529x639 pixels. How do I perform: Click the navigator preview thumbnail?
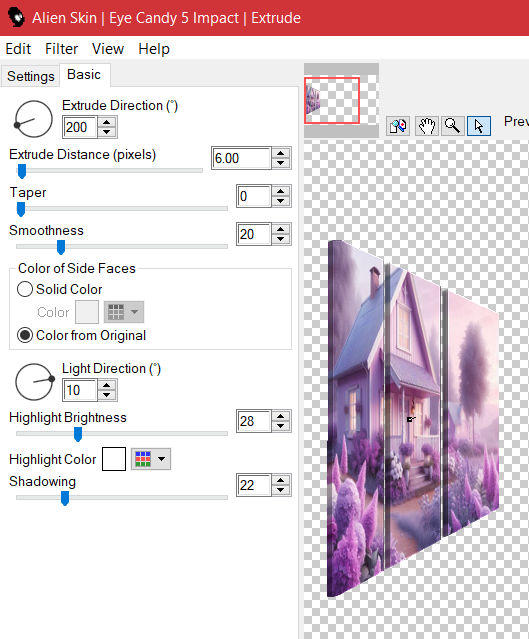[332, 100]
